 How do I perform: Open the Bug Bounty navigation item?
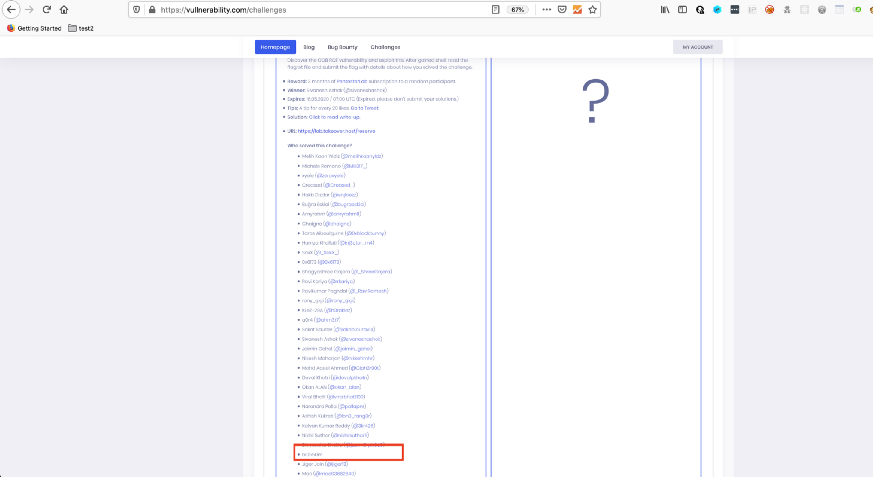(342, 47)
